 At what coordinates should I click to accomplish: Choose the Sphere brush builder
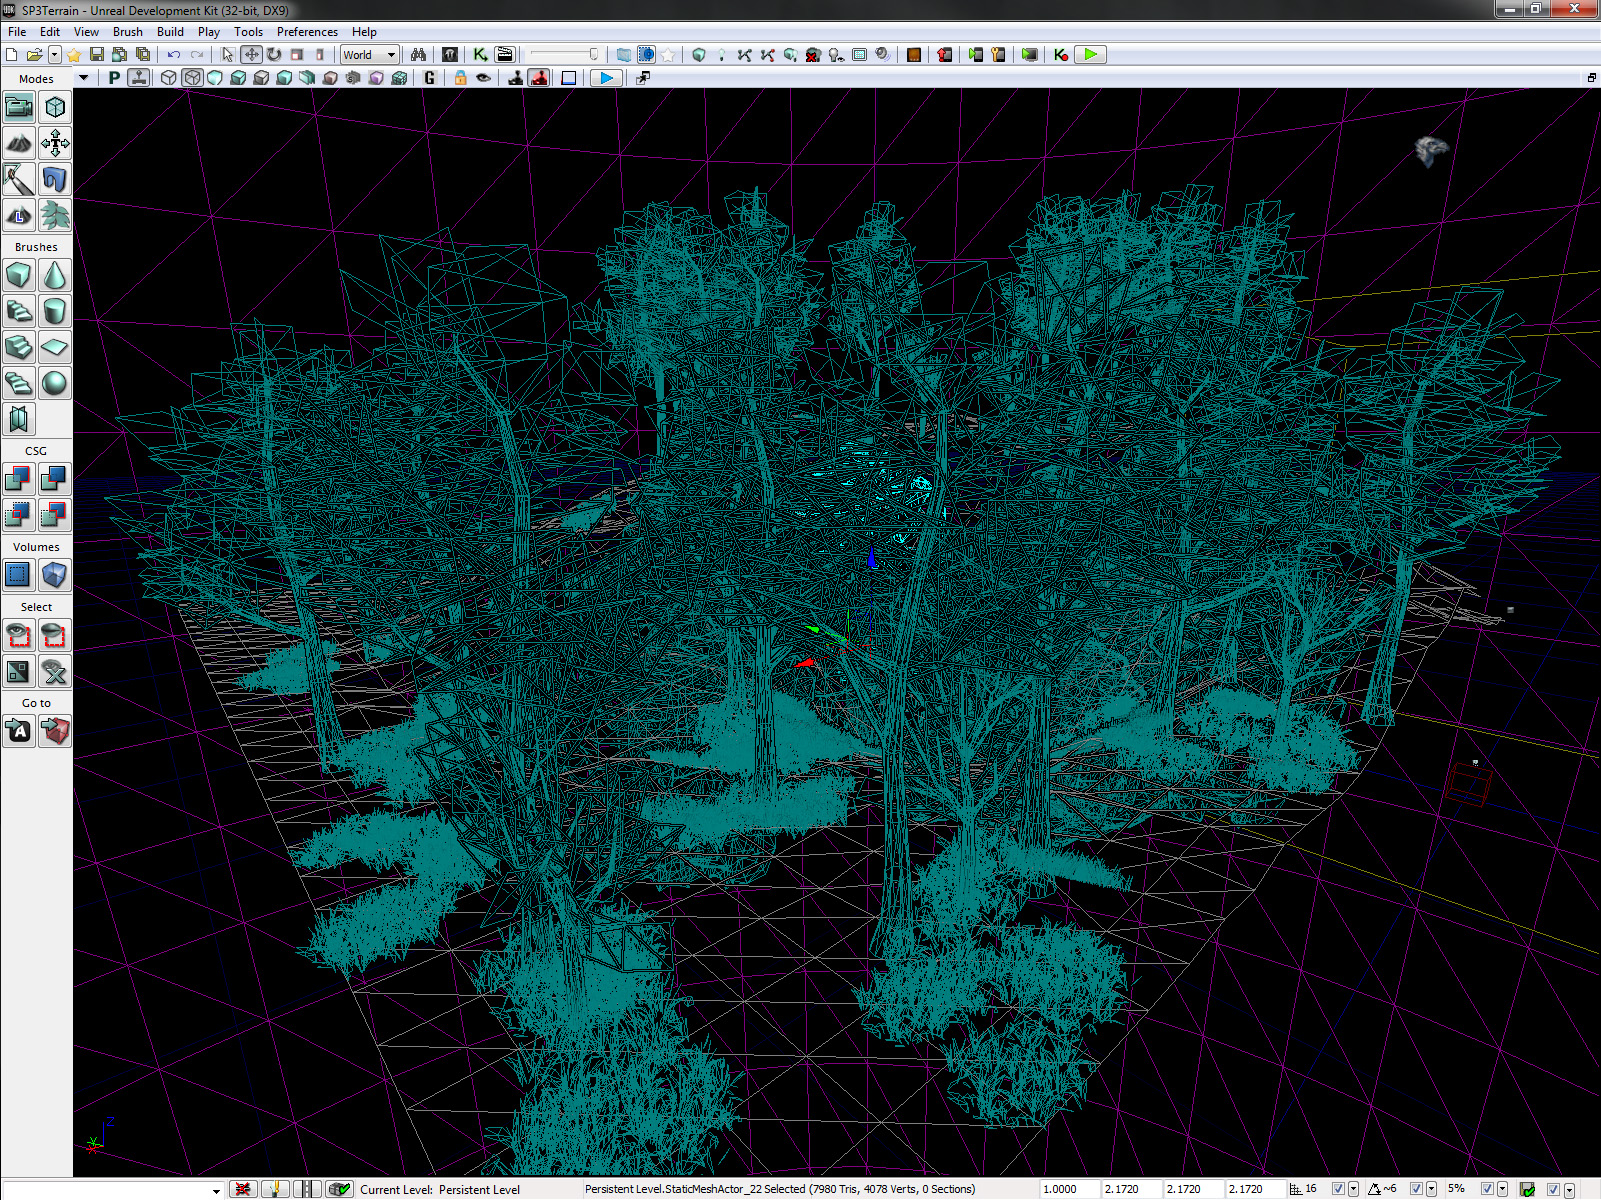(55, 383)
